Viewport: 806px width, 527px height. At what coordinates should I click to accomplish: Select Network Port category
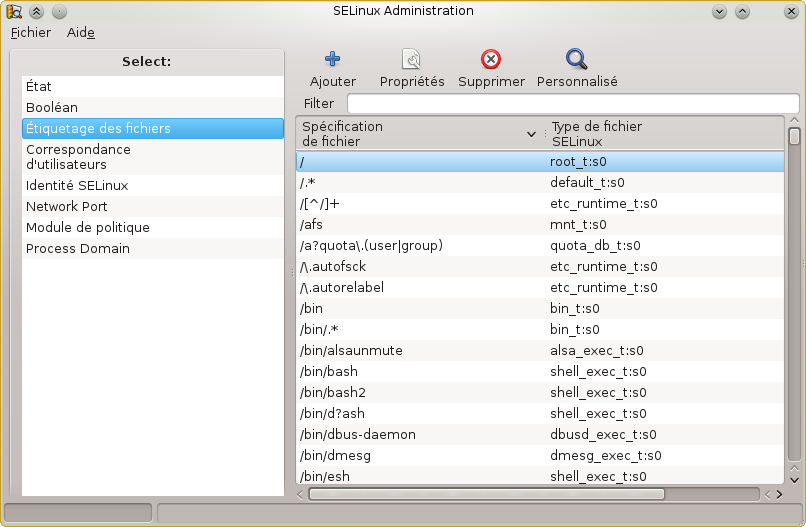tap(153, 207)
